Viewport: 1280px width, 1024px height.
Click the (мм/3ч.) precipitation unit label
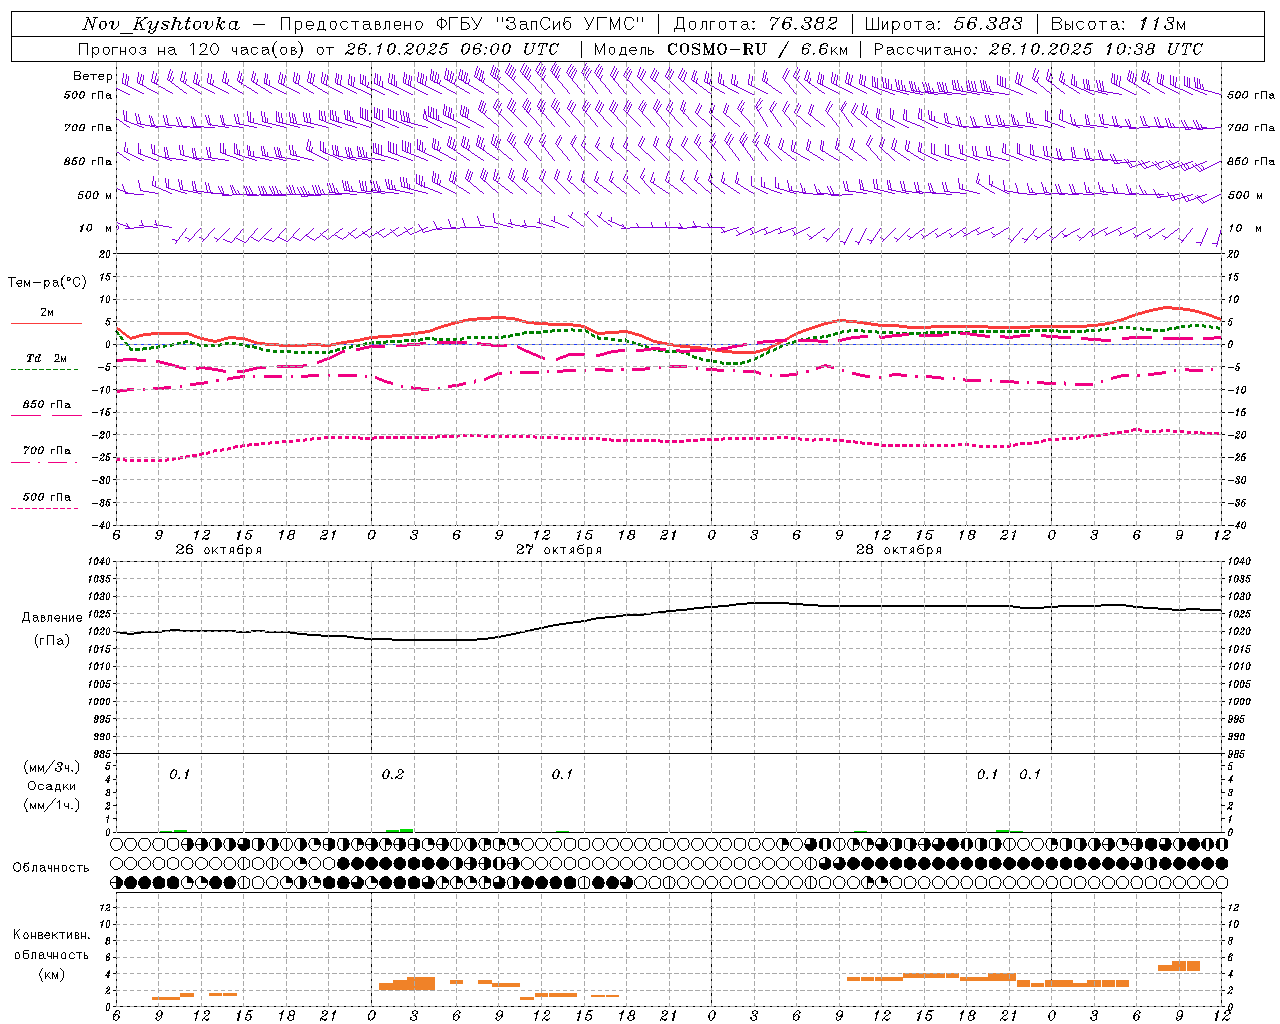pos(52,768)
